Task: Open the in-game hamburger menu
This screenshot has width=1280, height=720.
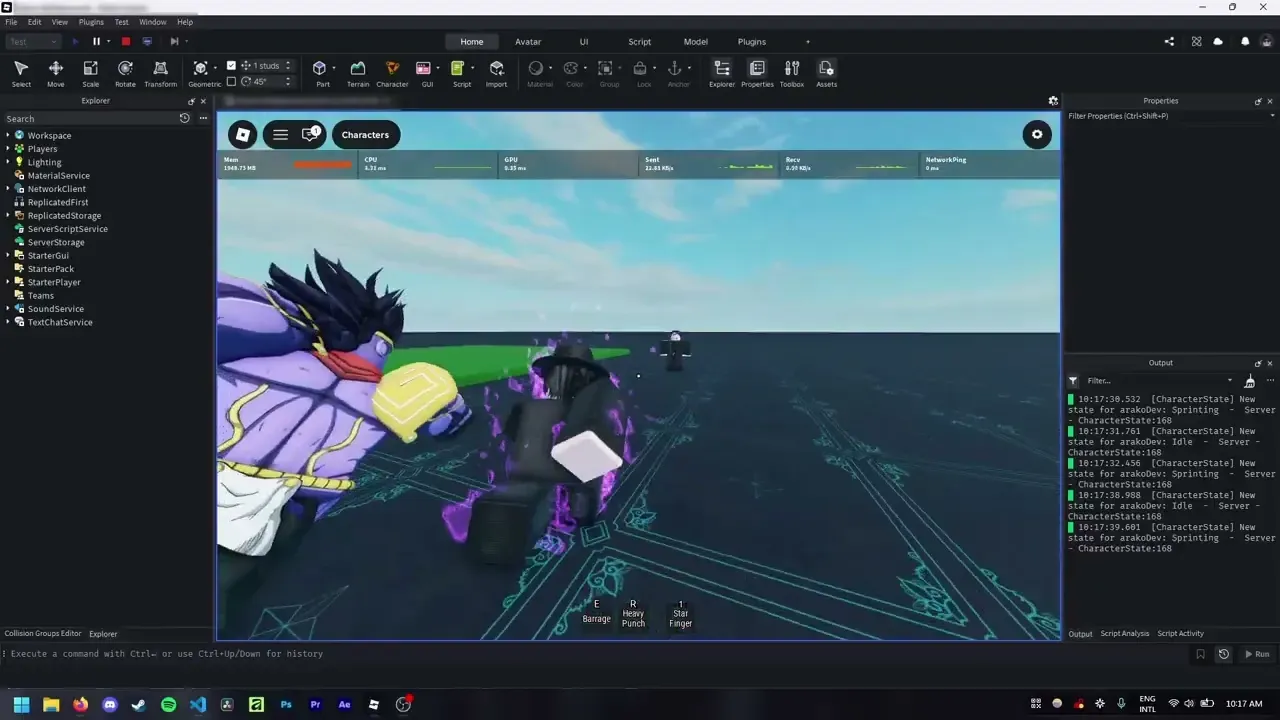Action: click(281, 135)
